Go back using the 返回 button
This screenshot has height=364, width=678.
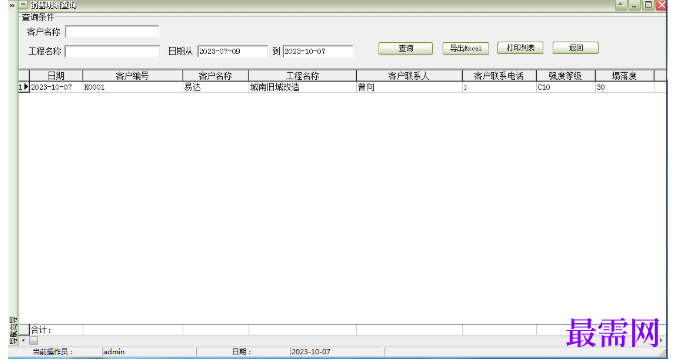[x=576, y=48]
